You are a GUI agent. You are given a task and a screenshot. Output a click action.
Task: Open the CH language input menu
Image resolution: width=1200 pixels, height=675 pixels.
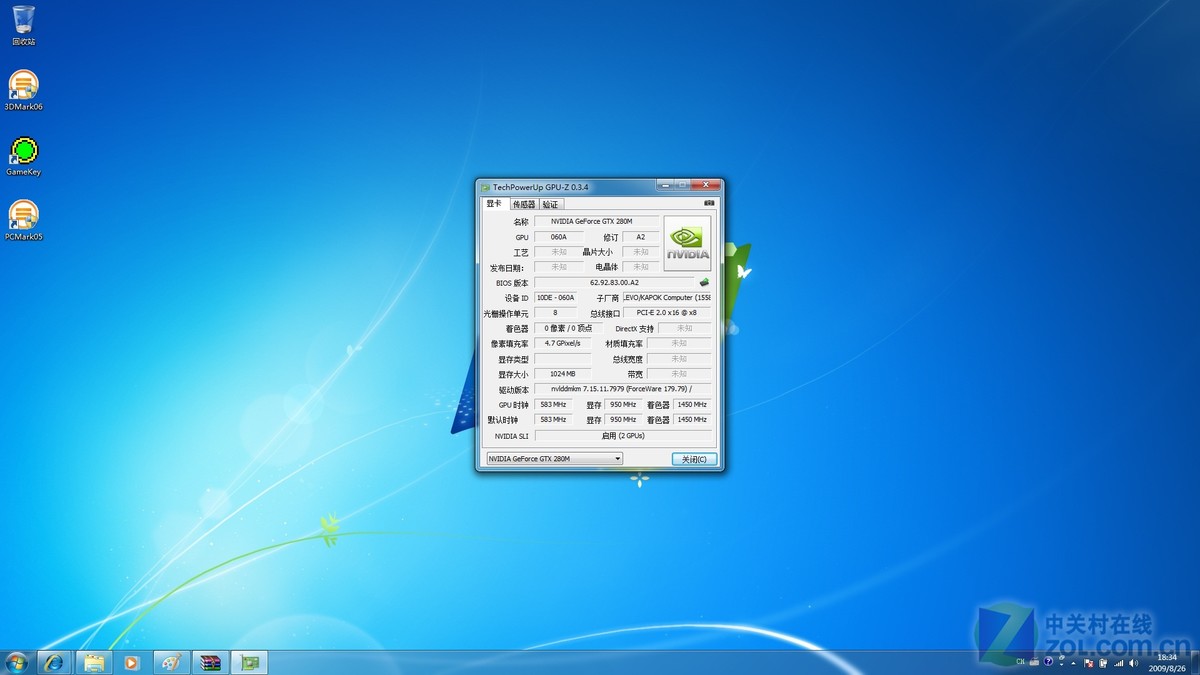(1019, 662)
